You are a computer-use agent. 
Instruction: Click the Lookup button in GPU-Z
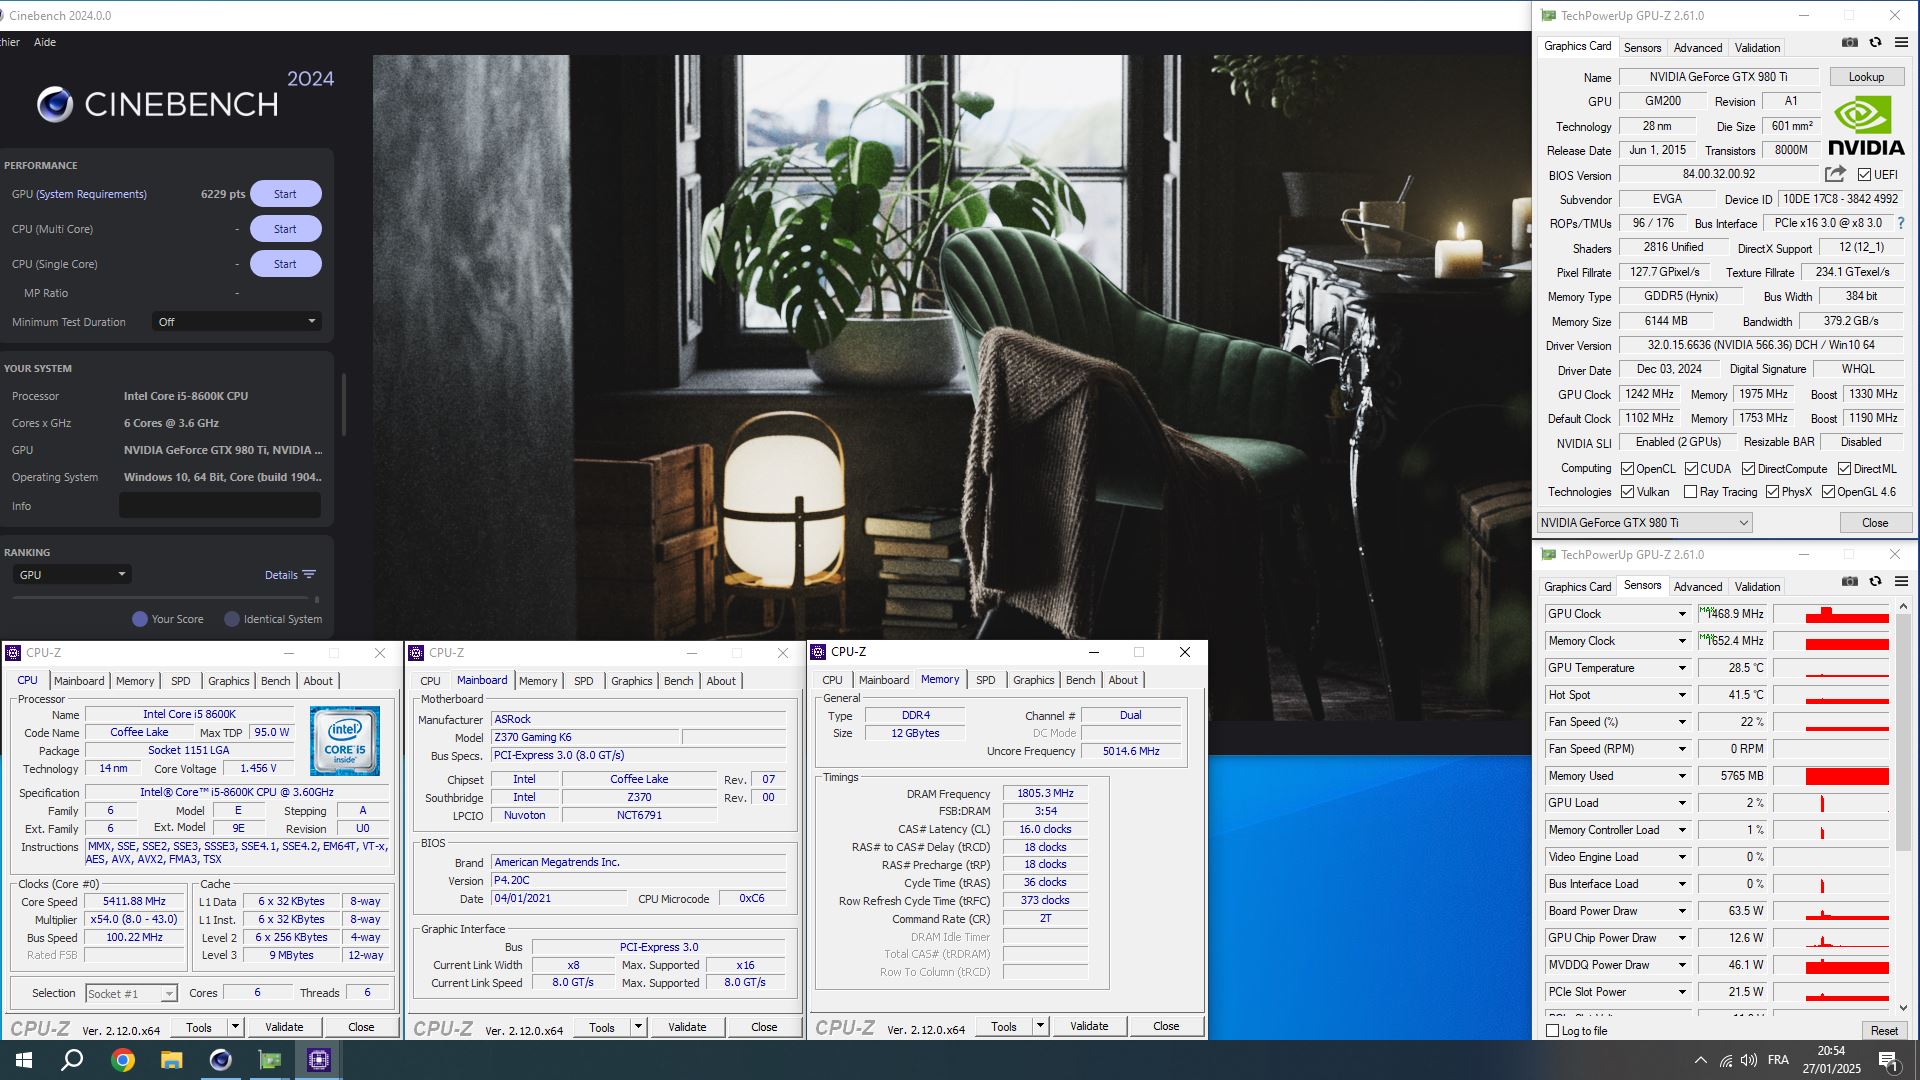pos(1866,77)
